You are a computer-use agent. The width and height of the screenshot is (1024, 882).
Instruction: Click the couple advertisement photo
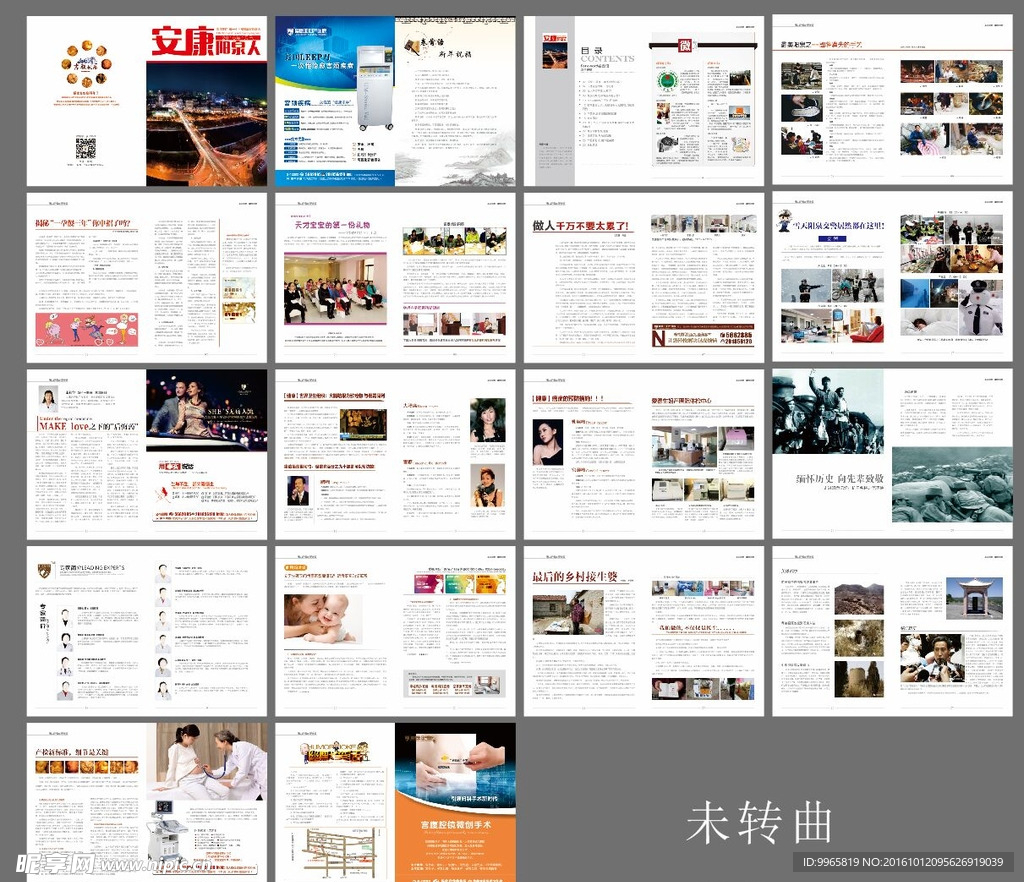point(206,410)
